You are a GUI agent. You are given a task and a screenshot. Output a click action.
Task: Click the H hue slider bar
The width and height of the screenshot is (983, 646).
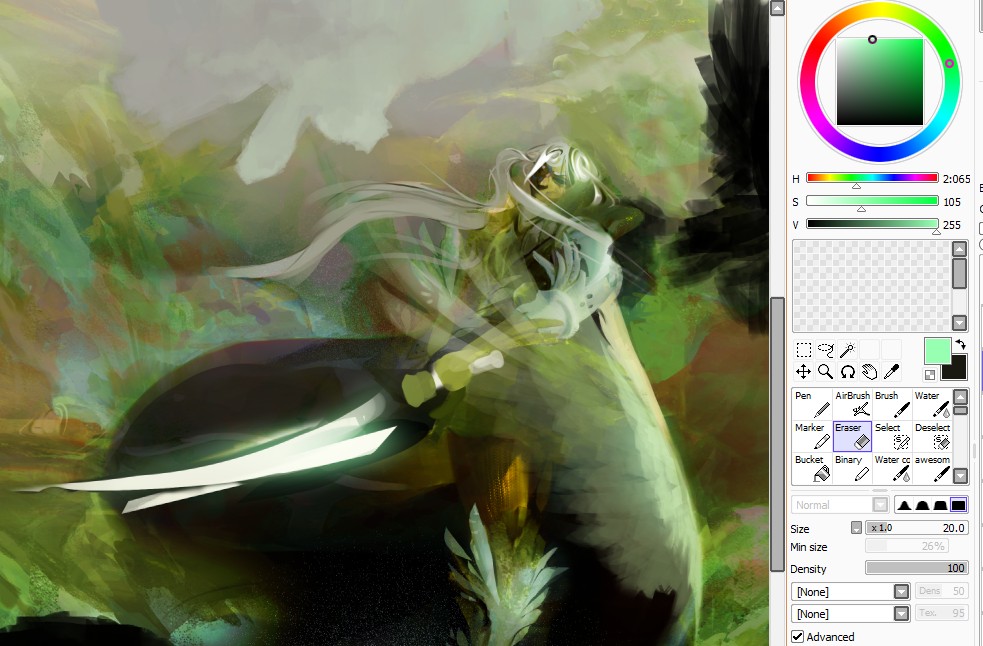coord(872,178)
